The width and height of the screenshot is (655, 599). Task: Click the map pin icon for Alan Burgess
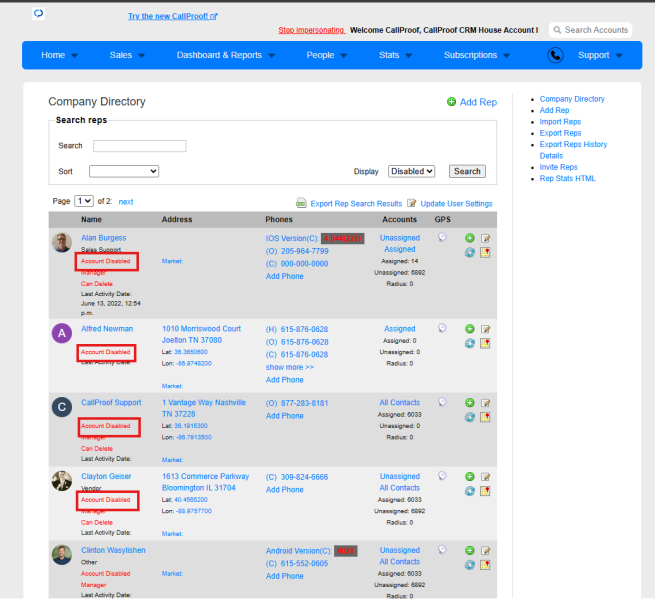click(x=485, y=252)
